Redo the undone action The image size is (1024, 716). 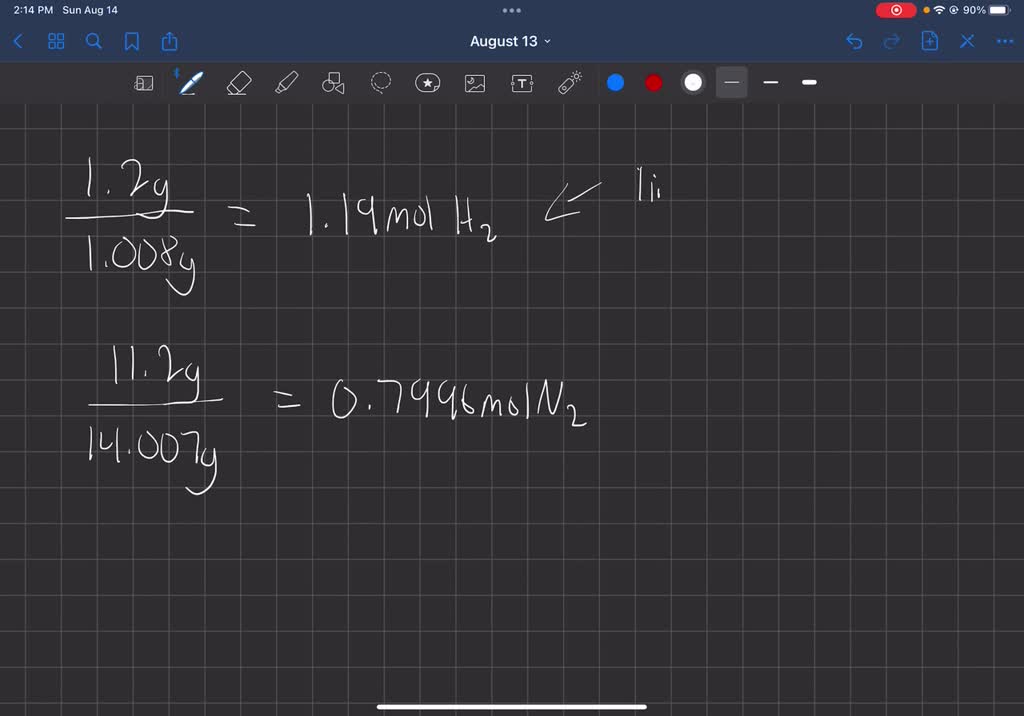click(x=890, y=41)
